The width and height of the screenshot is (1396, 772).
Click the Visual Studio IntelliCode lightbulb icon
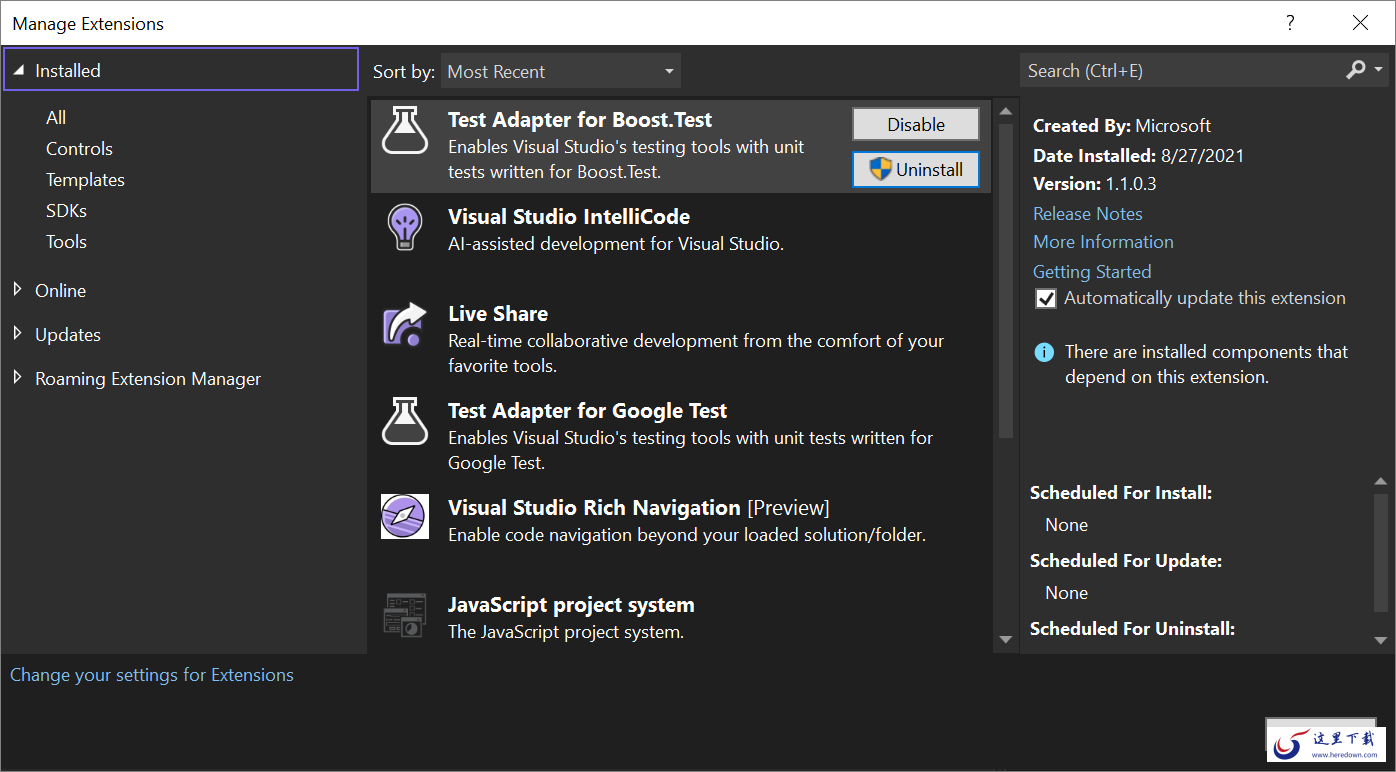(405, 227)
